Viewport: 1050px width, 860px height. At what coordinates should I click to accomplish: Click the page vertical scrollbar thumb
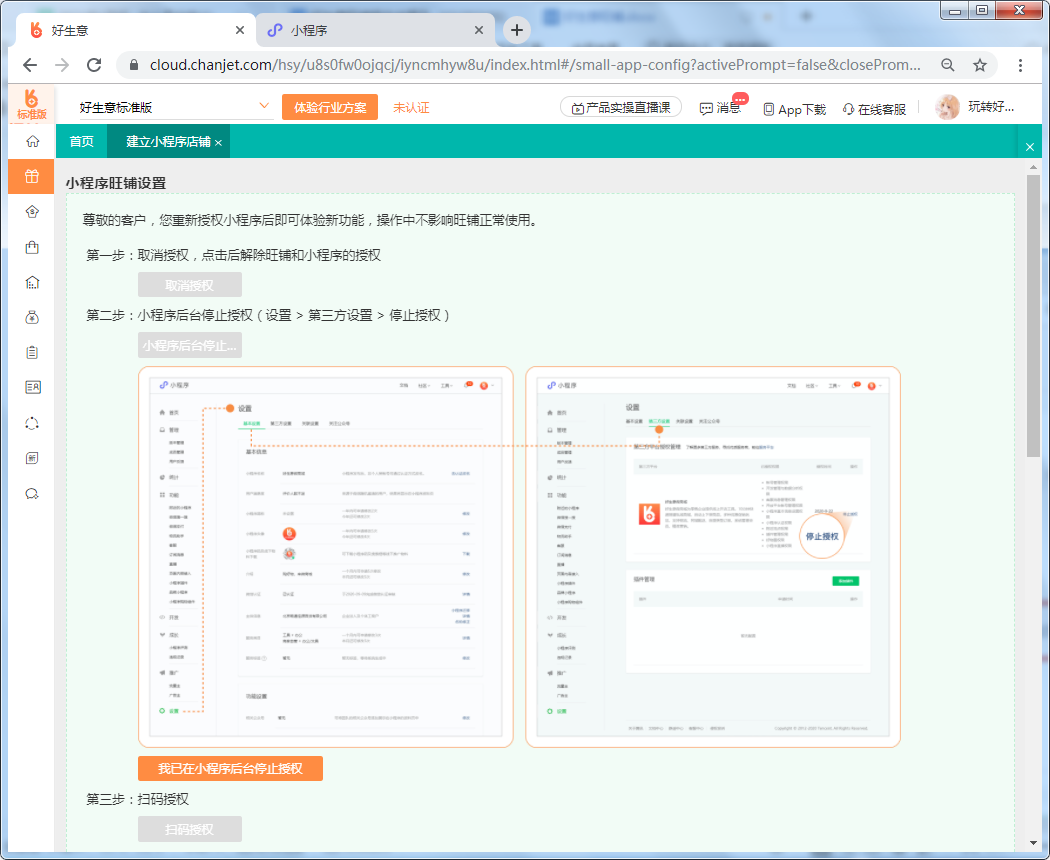pos(1033,315)
